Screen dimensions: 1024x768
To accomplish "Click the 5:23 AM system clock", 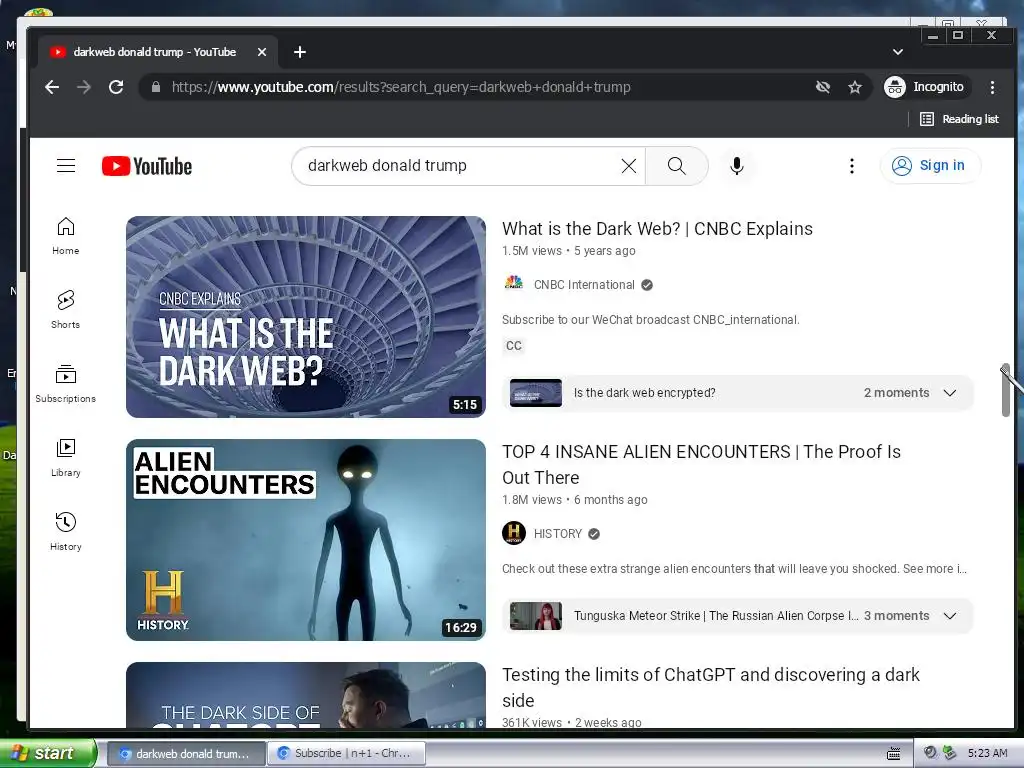I will click(x=987, y=753).
